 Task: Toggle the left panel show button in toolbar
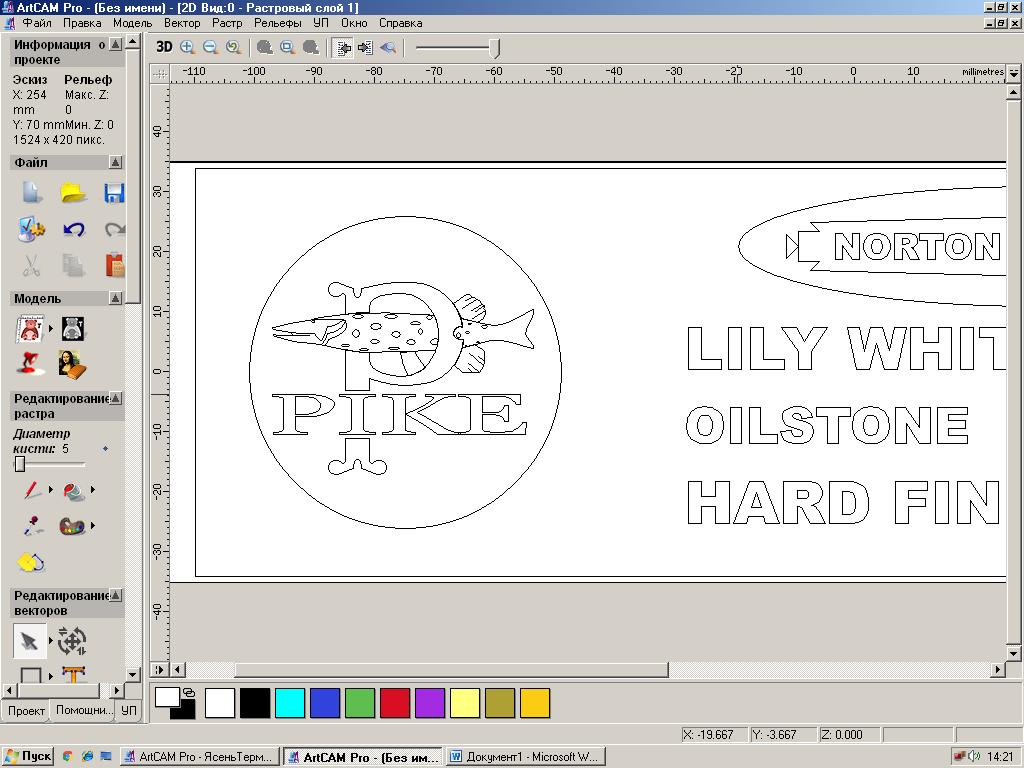343,47
